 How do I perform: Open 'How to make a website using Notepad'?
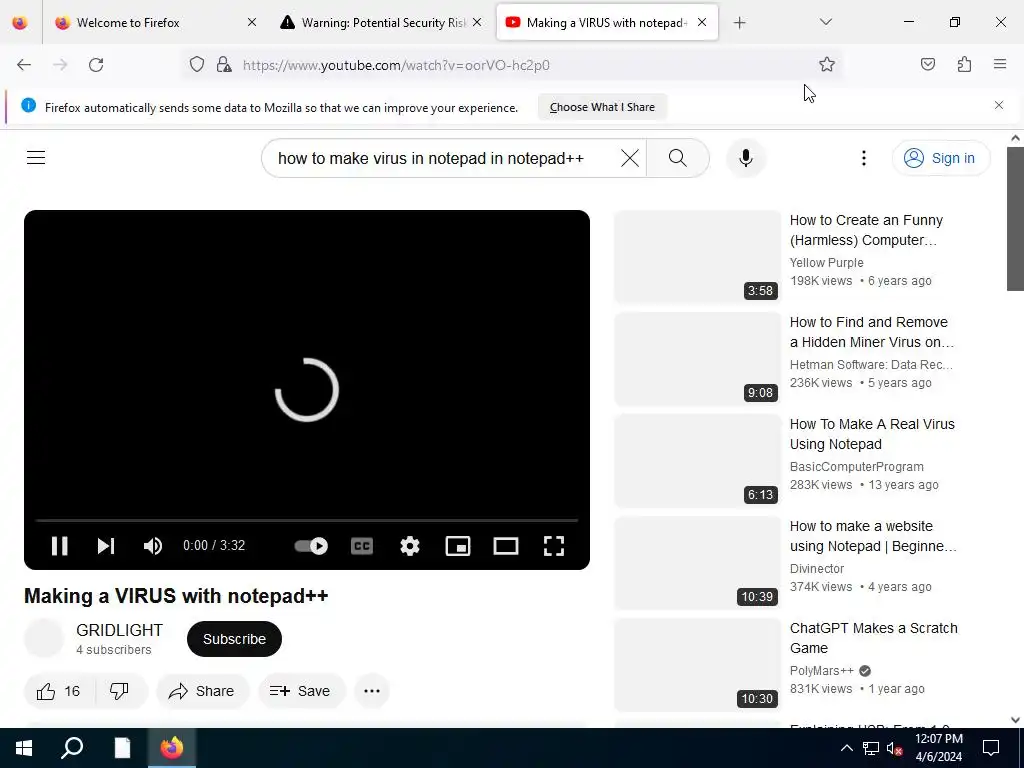tap(873, 536)
